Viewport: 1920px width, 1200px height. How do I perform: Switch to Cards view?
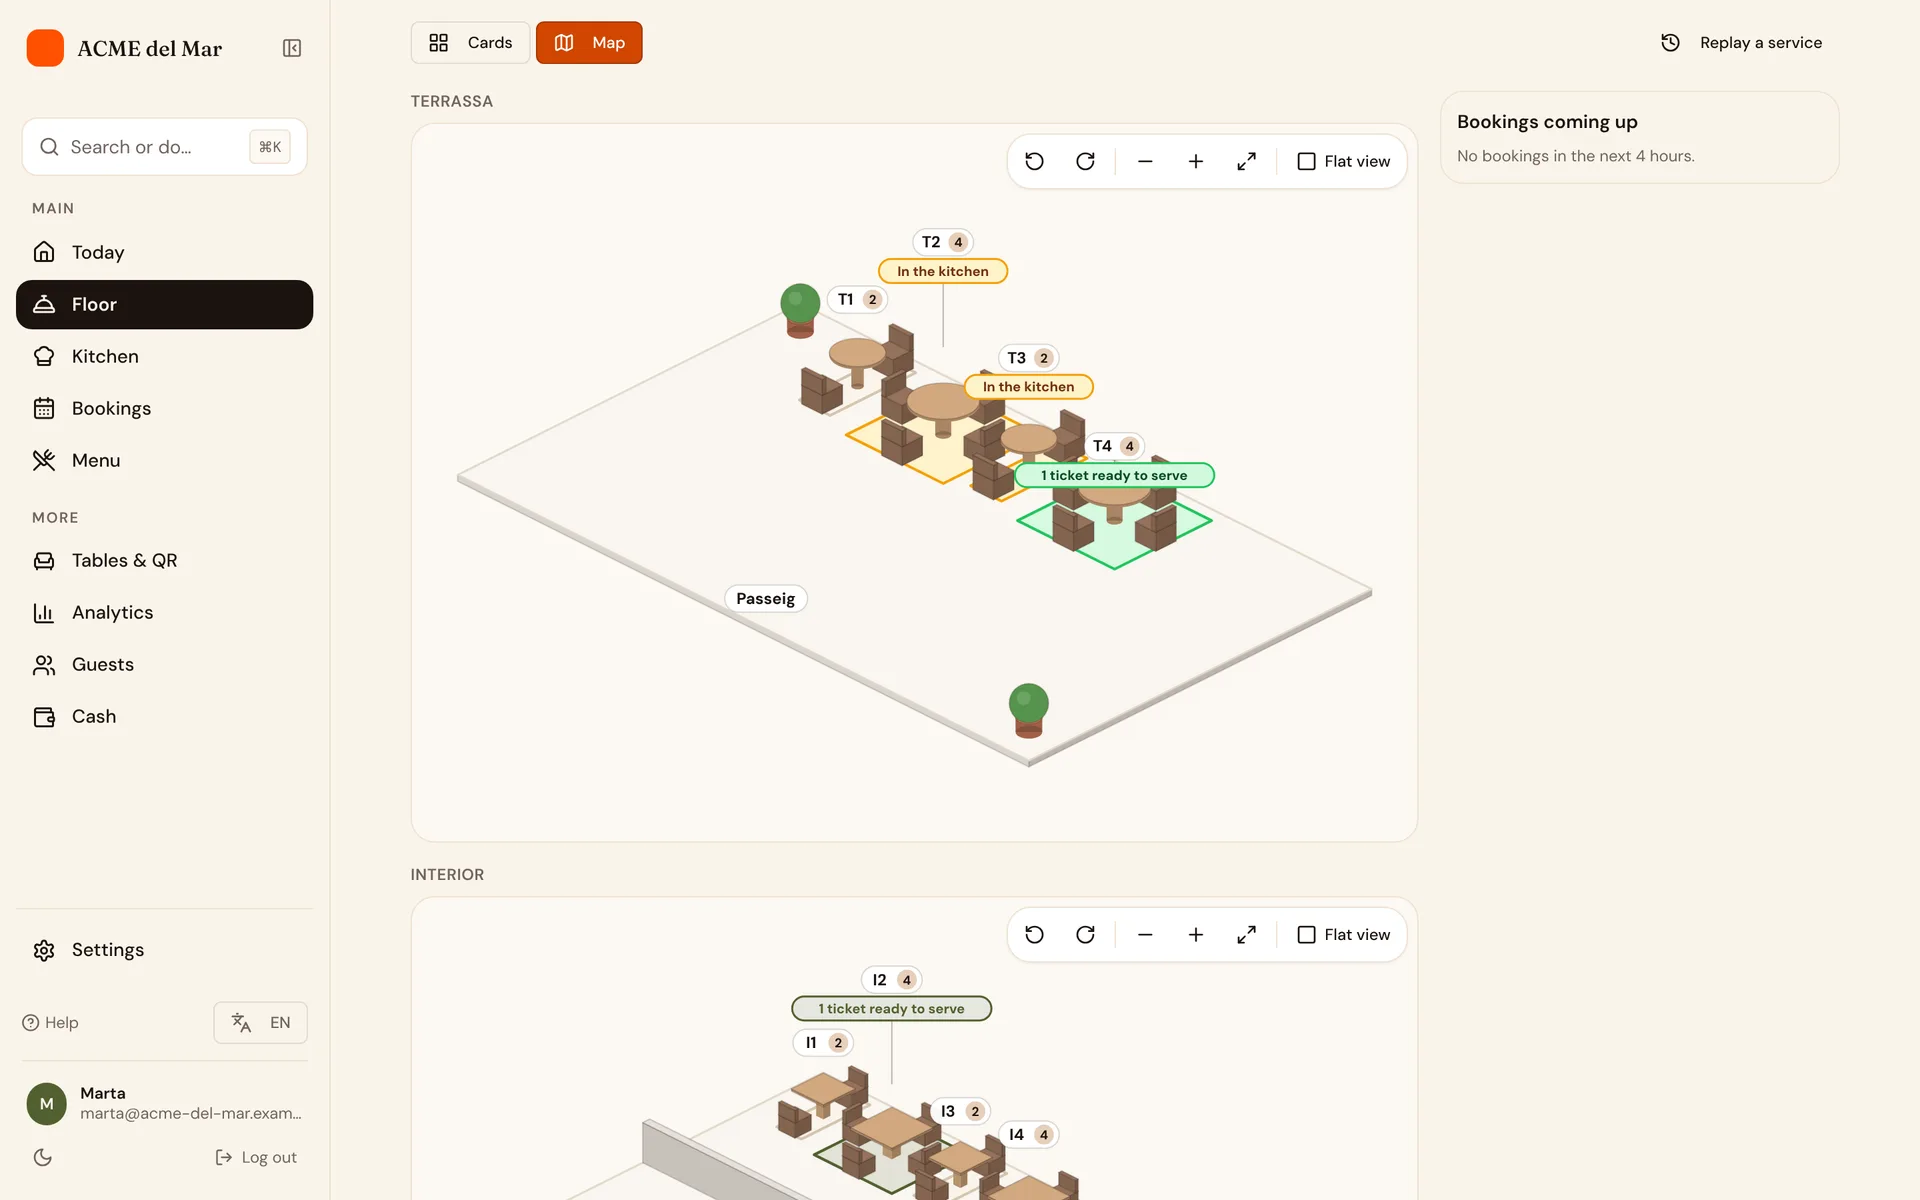470,43
